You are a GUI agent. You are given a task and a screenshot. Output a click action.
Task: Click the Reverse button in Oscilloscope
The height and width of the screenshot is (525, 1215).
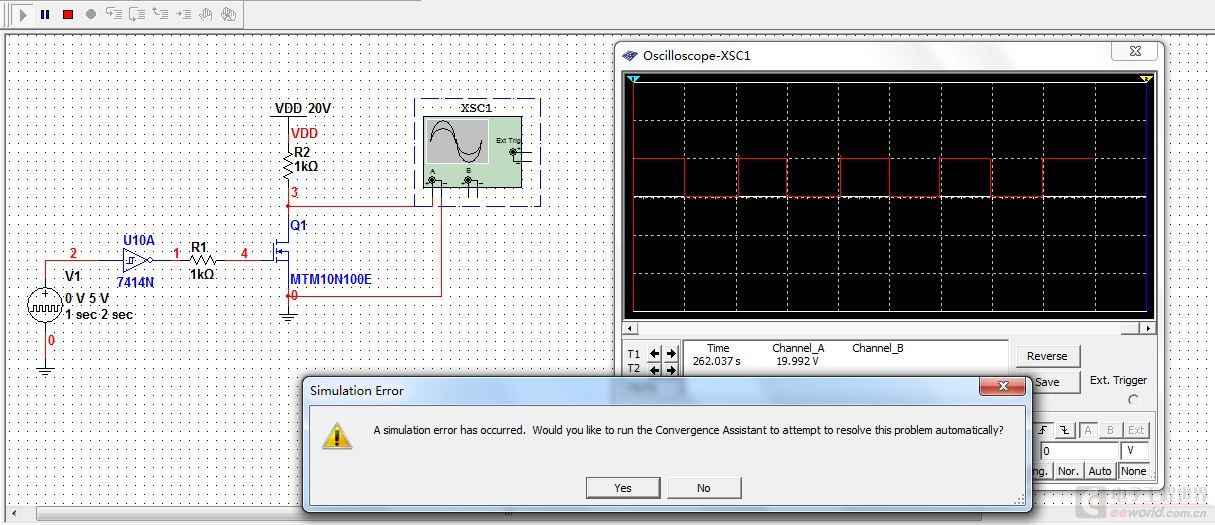tap(1047, 356)
